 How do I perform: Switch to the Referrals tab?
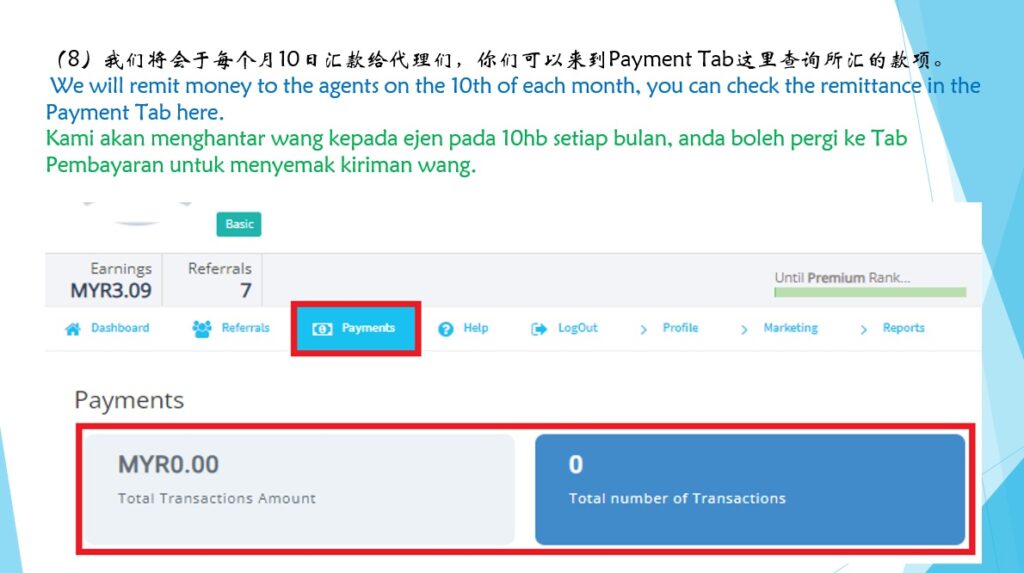(x=246, y=328)
